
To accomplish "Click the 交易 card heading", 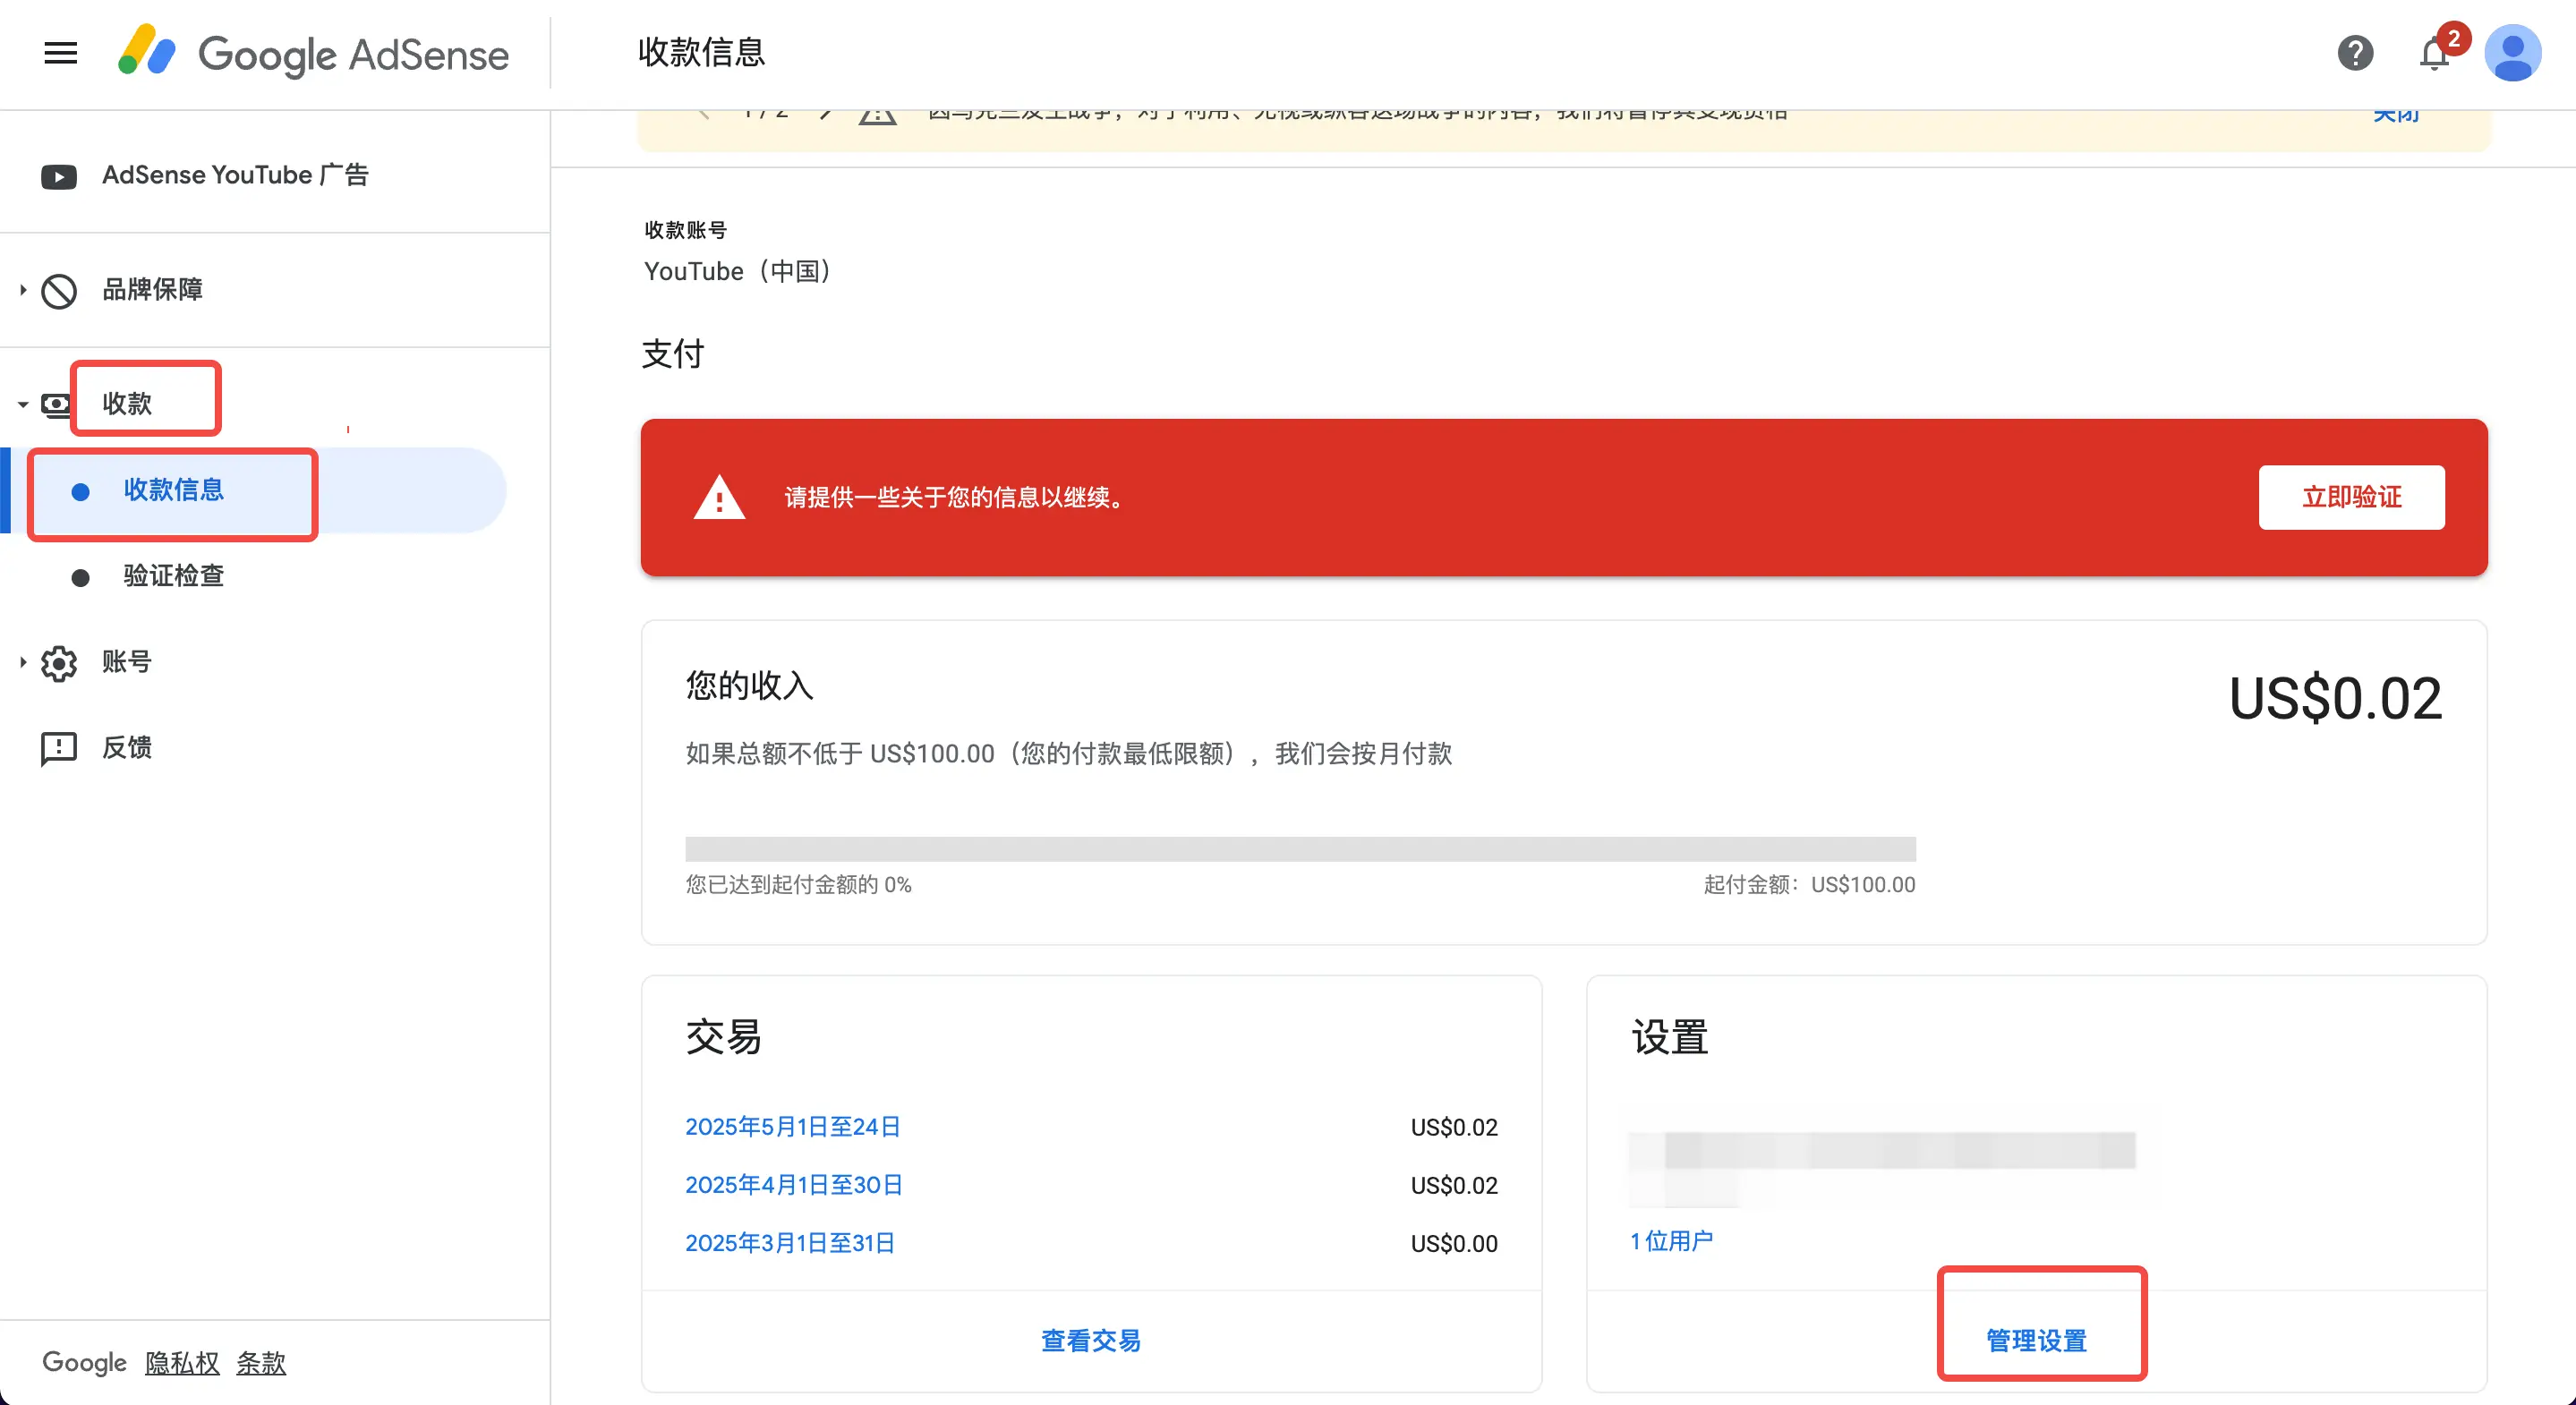I will tap(723, 1037).
